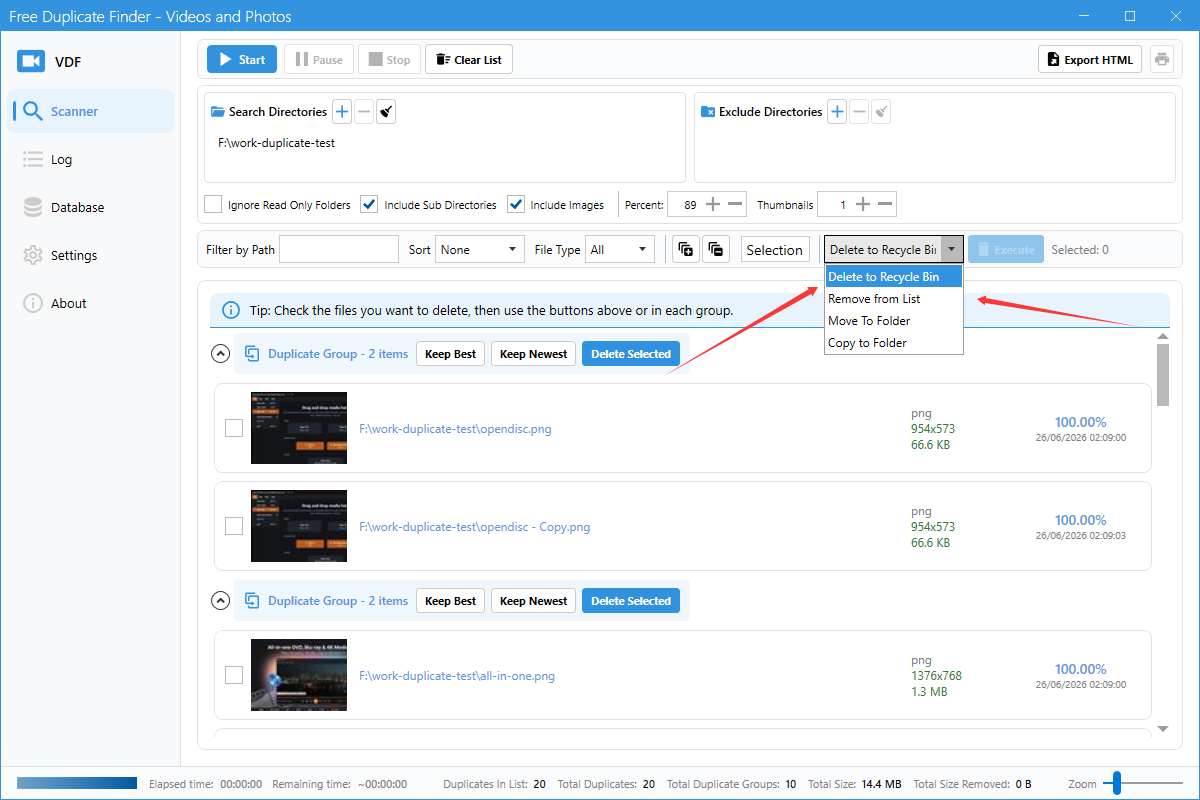The height and width of the screenshot is (800, 1200).
Task: Check the box for opendisc - Copy.png
Action: click(x=234, y=526)
